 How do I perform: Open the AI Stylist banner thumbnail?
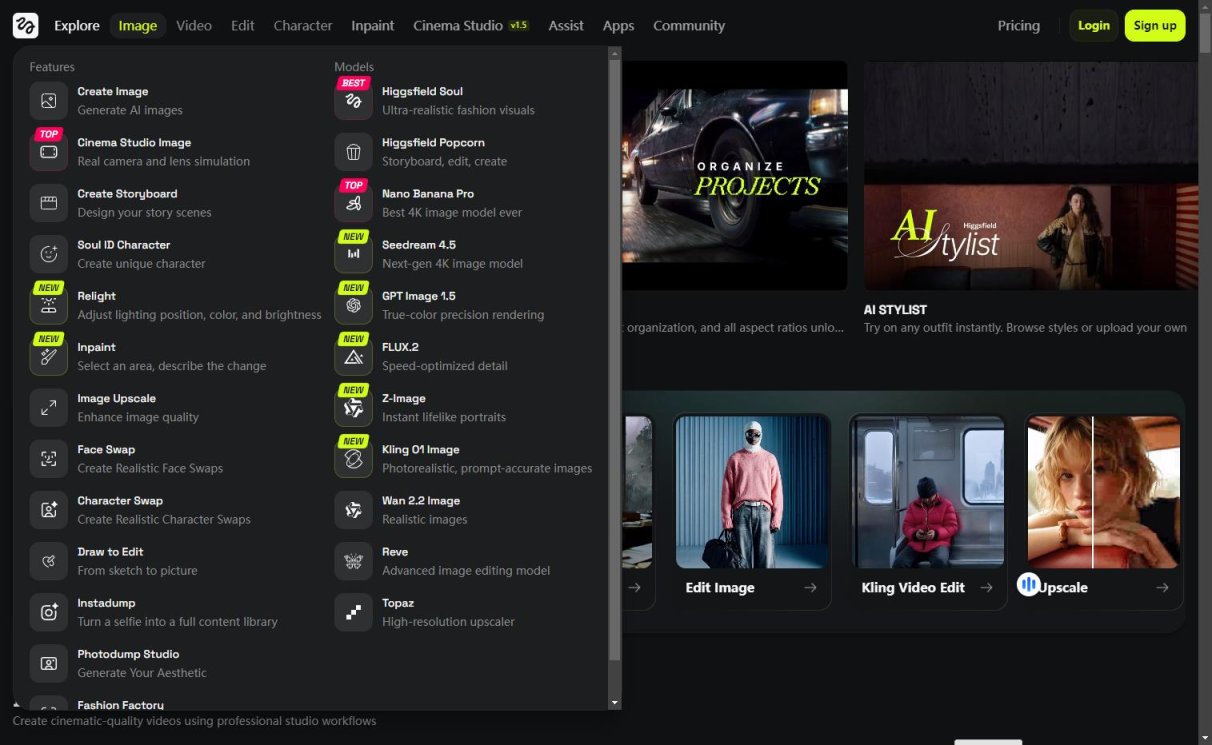(x=1030, y=176)
